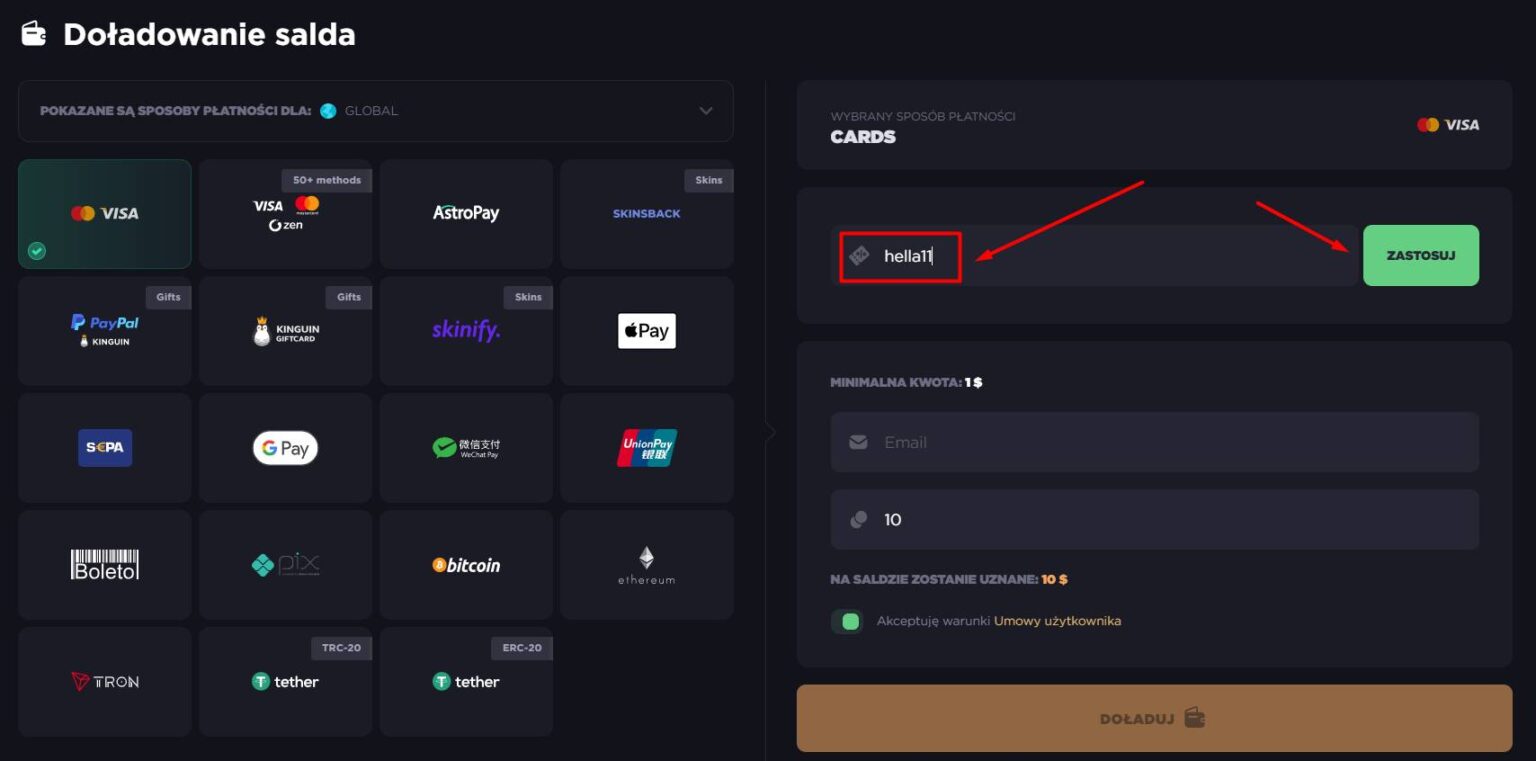The height and width of the screenshot is (761, 1536).
Task: Choose the UnionPay payment option
Action: pyautogui.click(x=647, y=448)
